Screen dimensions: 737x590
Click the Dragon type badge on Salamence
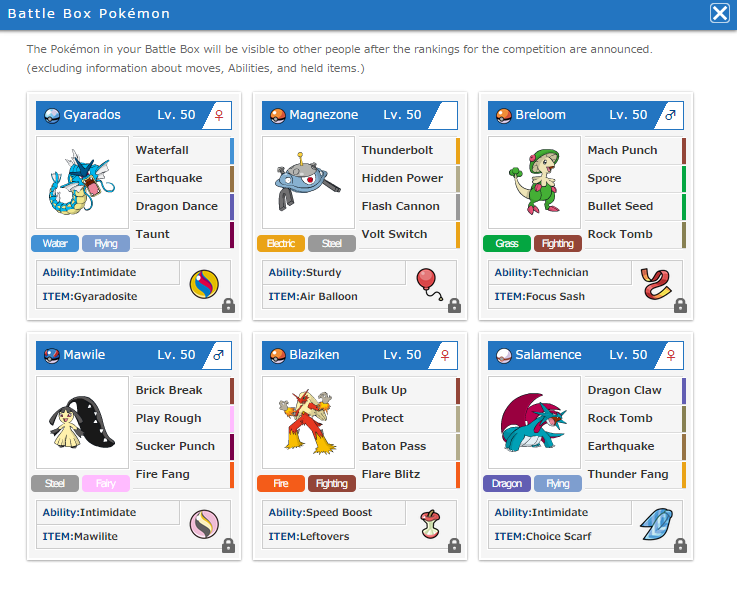[x=507, y=483]
